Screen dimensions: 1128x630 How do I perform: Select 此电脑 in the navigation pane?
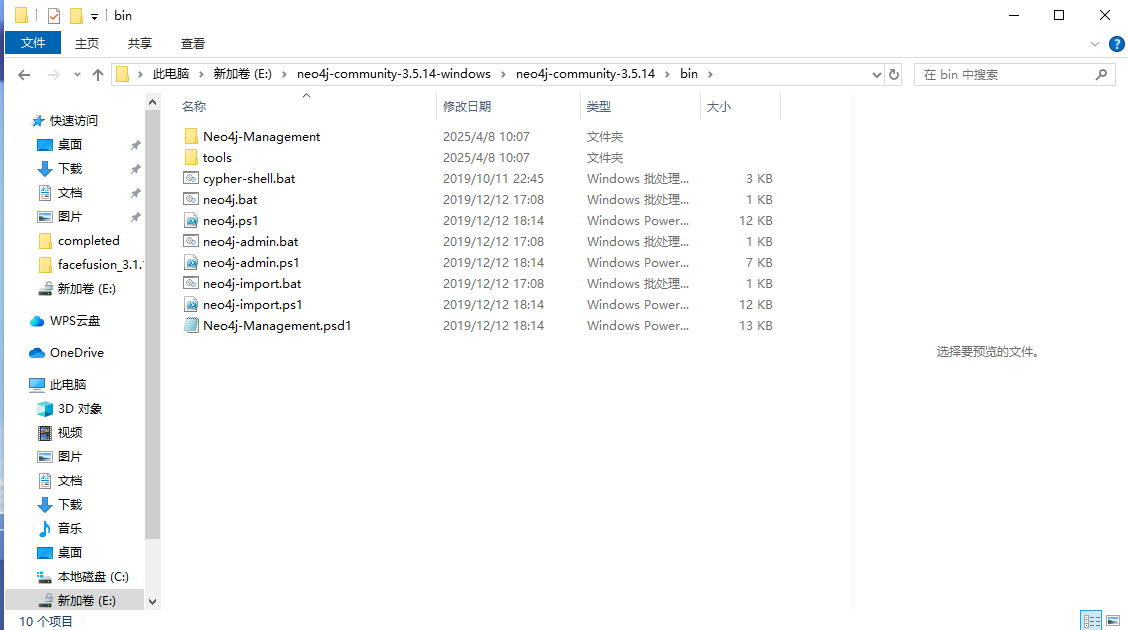click(68, 385)
